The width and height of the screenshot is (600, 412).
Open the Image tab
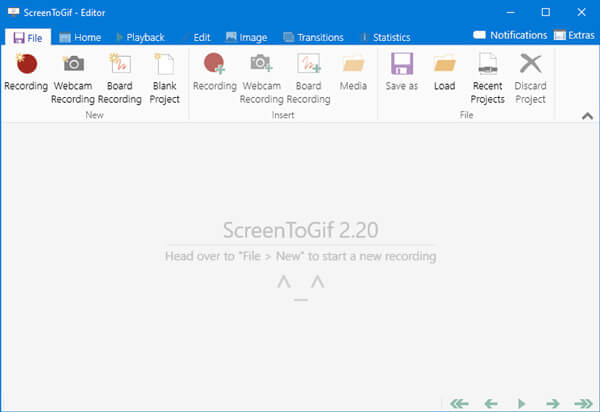(246, 37)
